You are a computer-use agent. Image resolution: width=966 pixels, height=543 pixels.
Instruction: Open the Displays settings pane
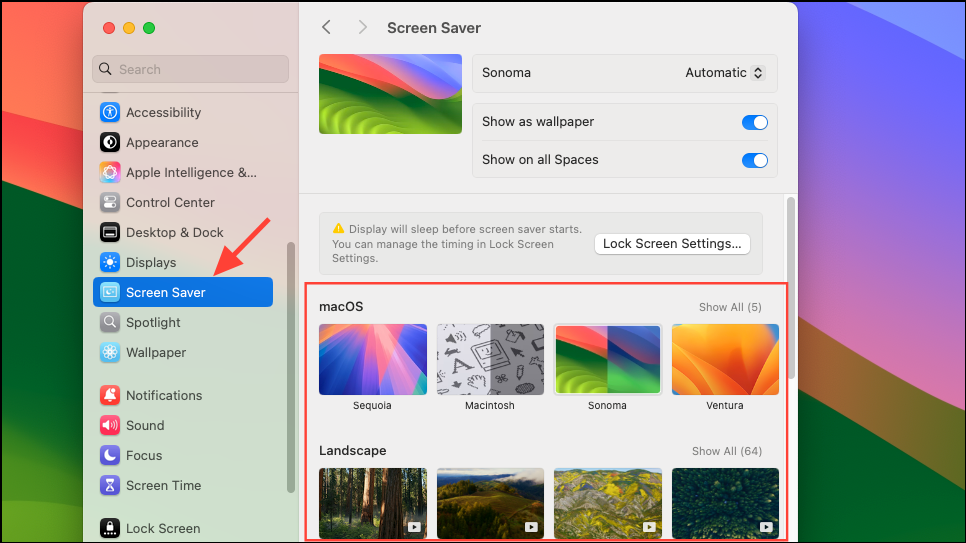(183, 263)
